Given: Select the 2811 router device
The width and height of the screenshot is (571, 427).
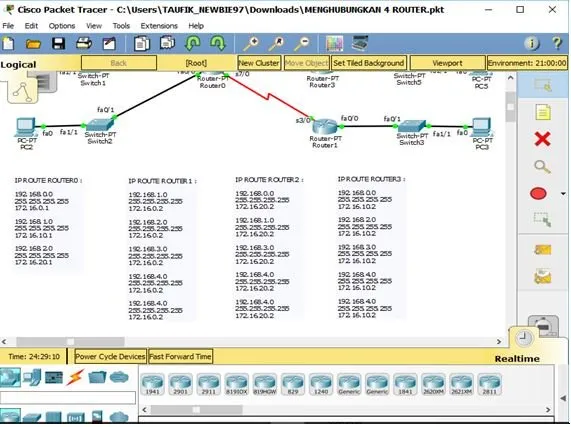Looking at the screenshot, I should pos(489,384).
